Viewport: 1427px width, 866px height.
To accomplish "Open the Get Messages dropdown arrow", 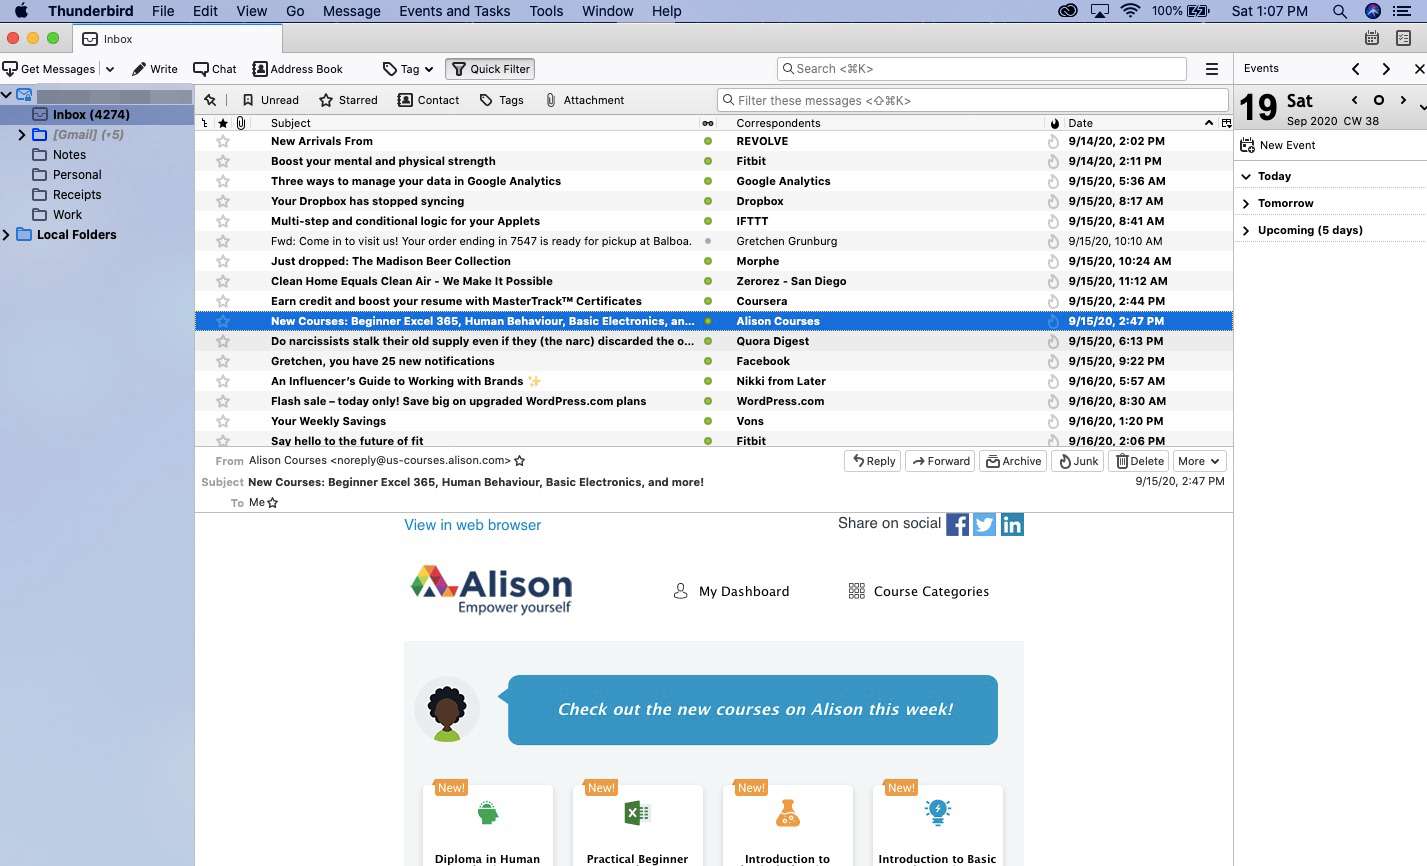I will tap(109, 69).
